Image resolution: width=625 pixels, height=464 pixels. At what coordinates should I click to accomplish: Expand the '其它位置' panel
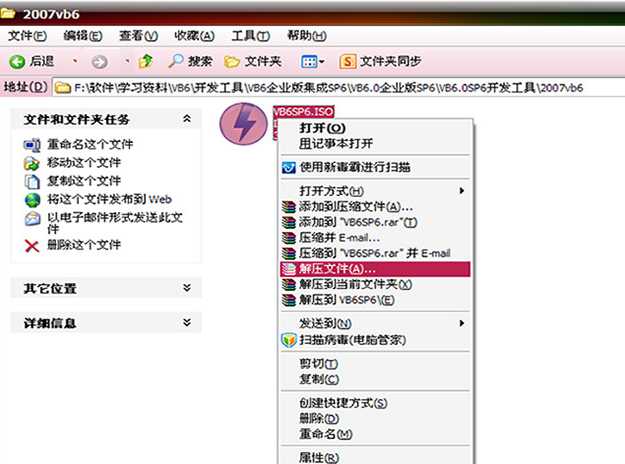pyautogui.click(x=187, y=288)
